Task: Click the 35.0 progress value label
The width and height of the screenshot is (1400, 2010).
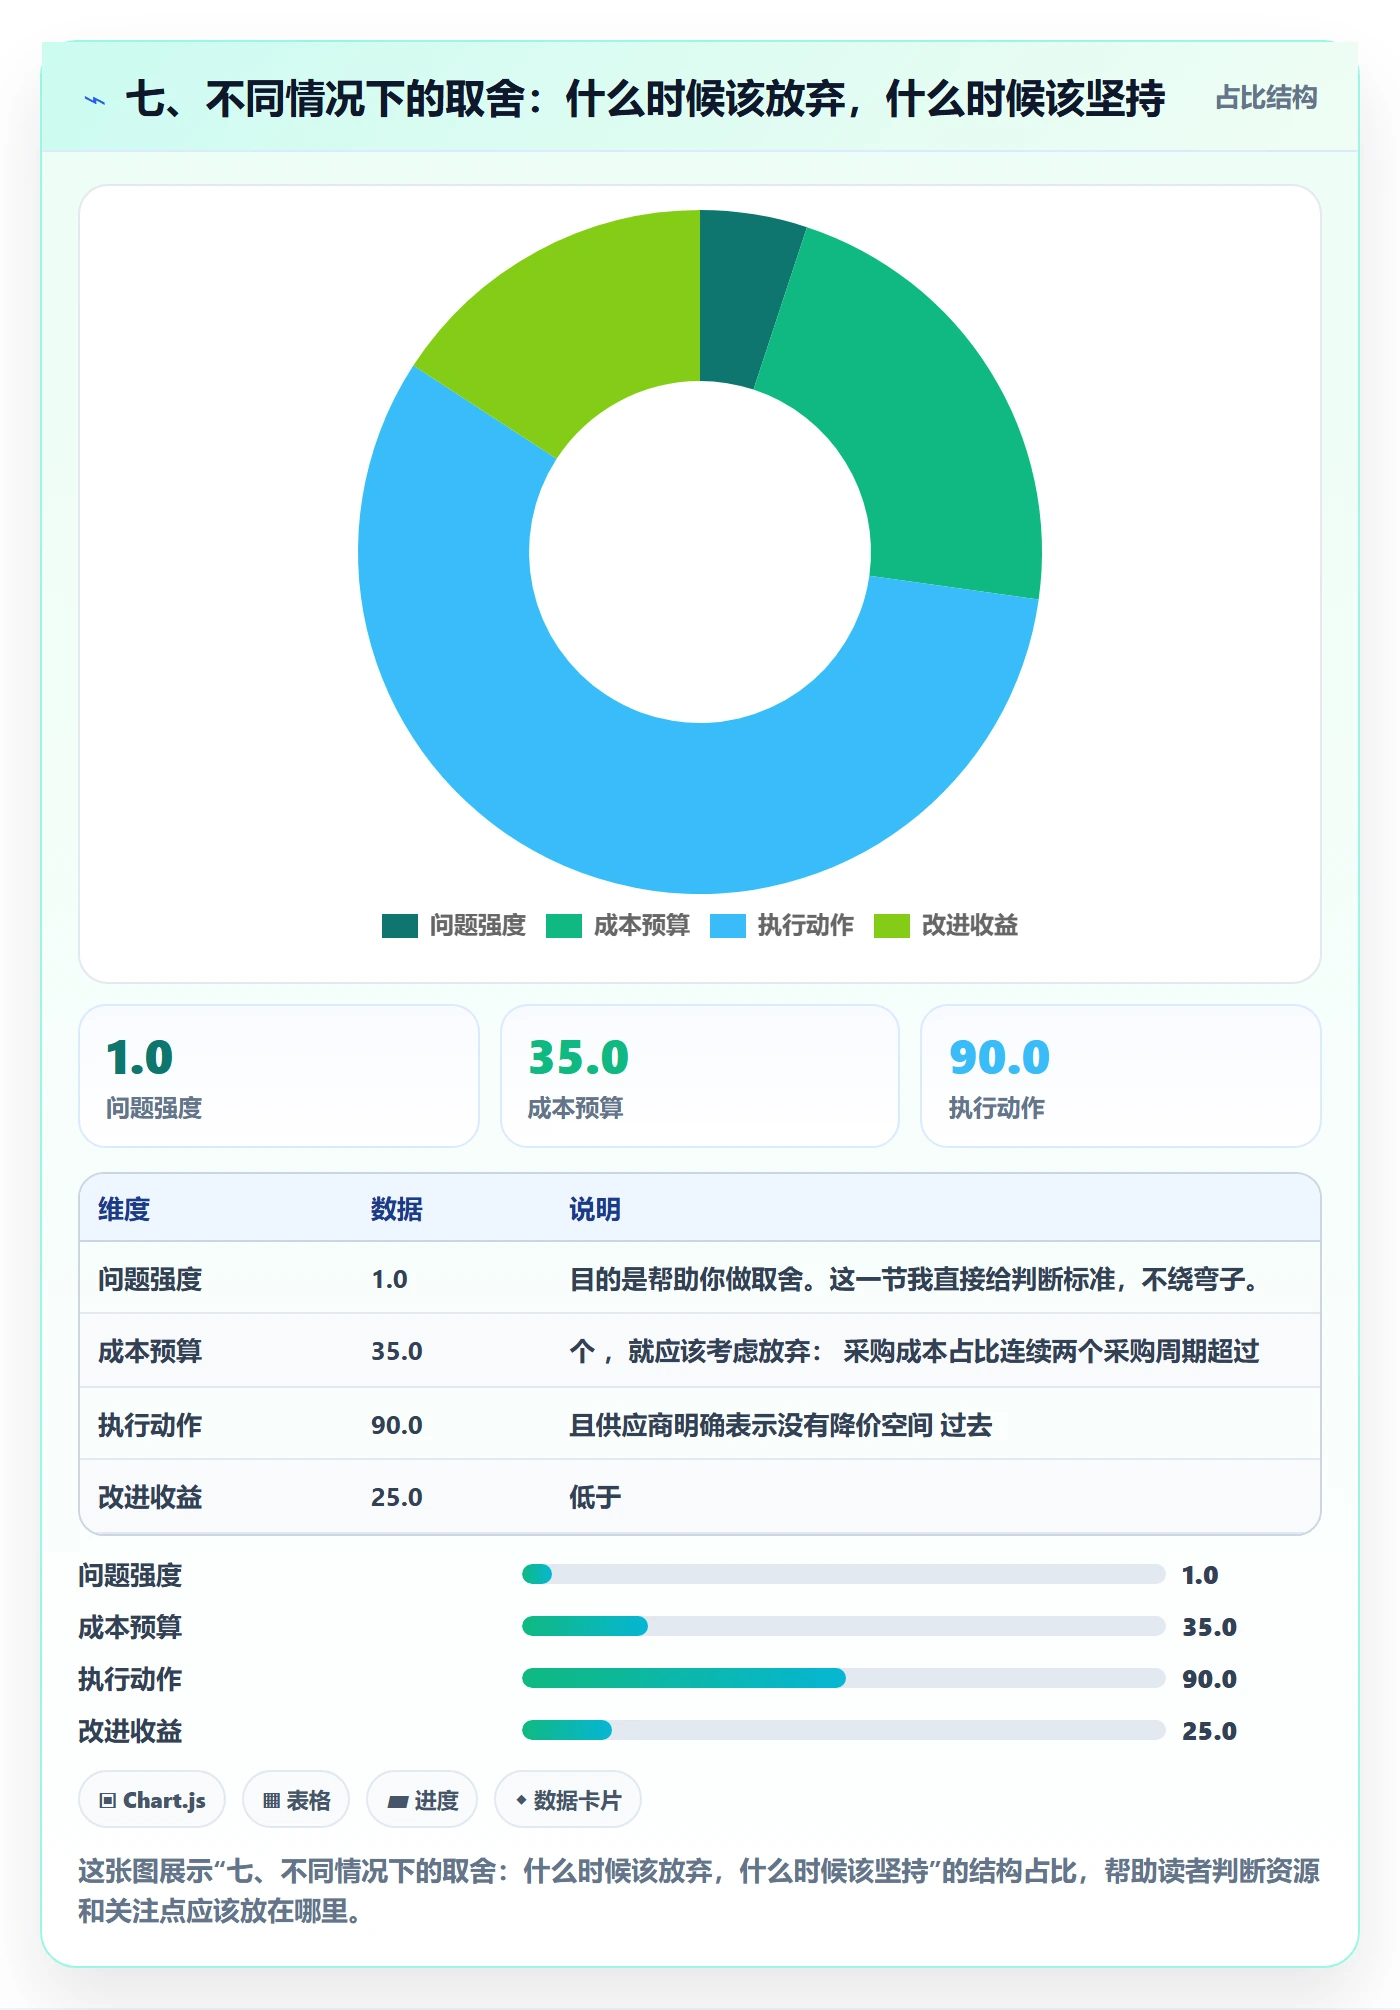Action: 1209,1627
